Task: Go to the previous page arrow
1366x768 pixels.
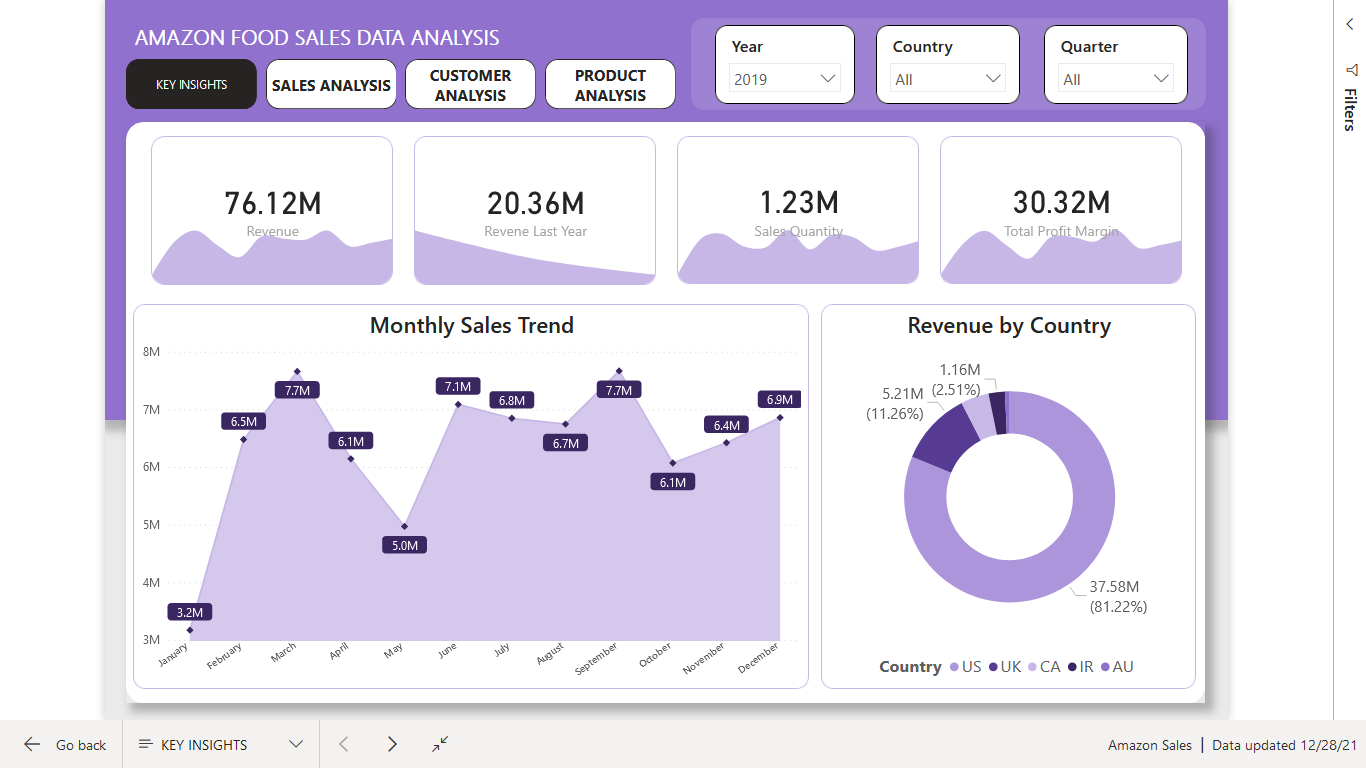Action: tap(343, 744)
